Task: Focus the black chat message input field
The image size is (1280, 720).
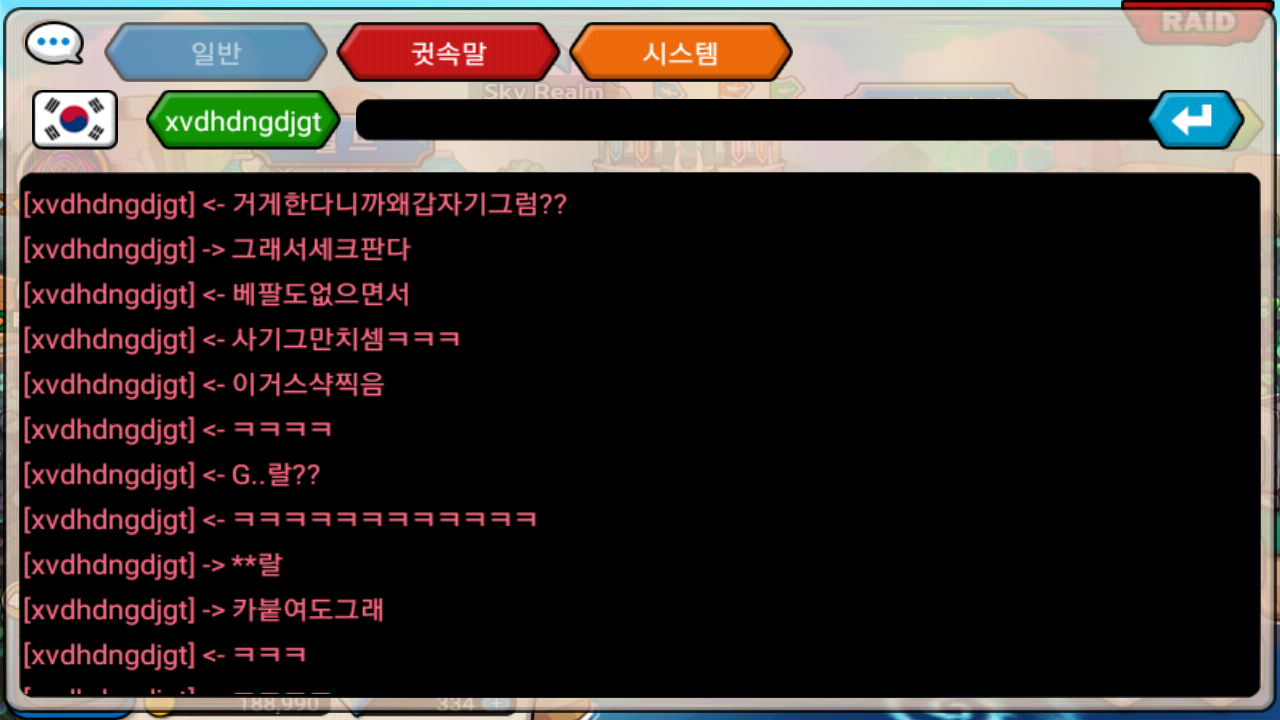Action: (x=756, y=120)
